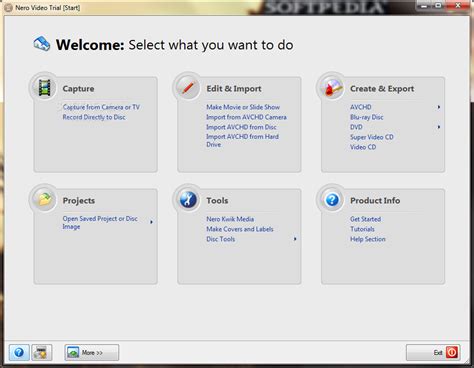Expand the Disc Tools submenu arrow

coord(295,239)
